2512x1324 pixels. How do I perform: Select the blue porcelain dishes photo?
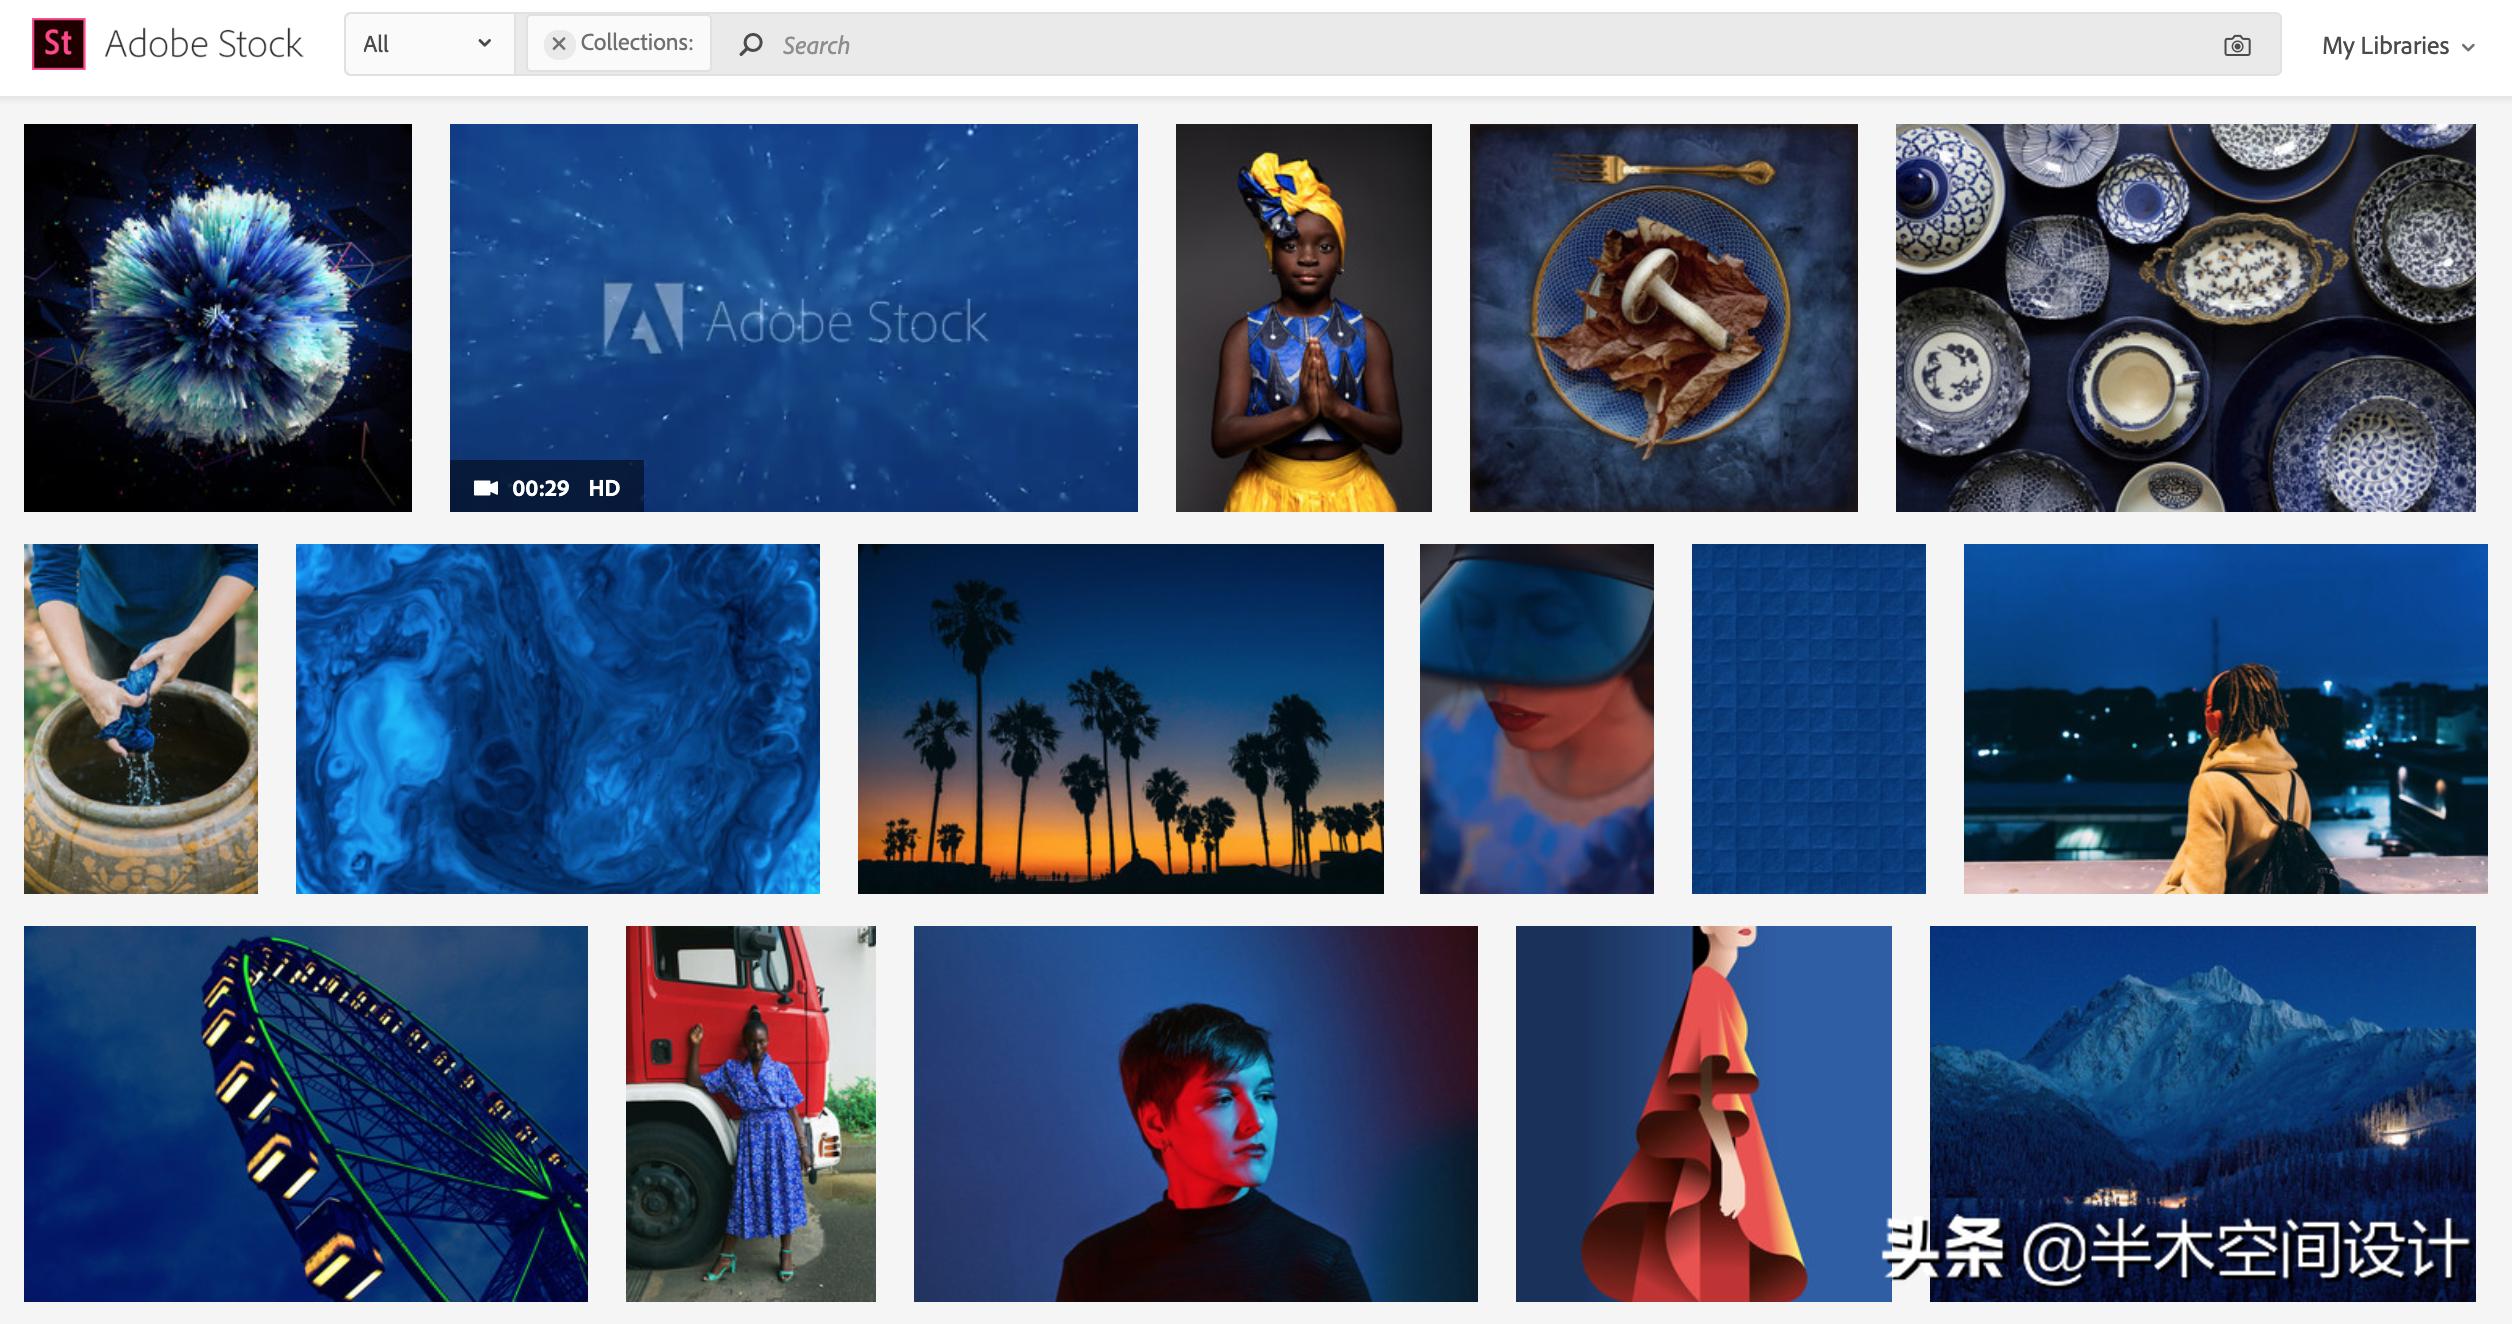(x=2185, y=318)
